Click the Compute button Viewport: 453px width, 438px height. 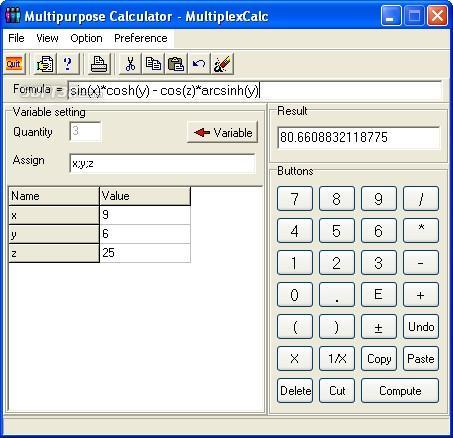click(x=400, y=391)
